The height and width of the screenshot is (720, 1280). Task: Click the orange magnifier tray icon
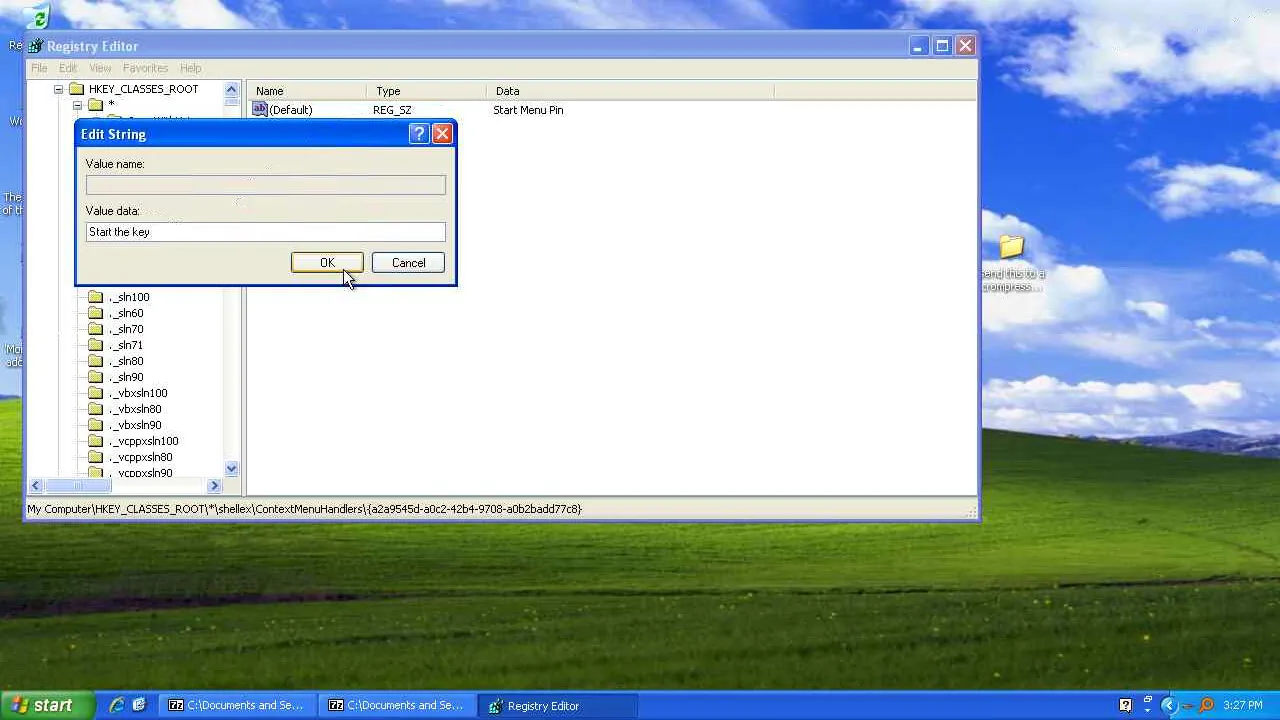[x=1206, y=705]
